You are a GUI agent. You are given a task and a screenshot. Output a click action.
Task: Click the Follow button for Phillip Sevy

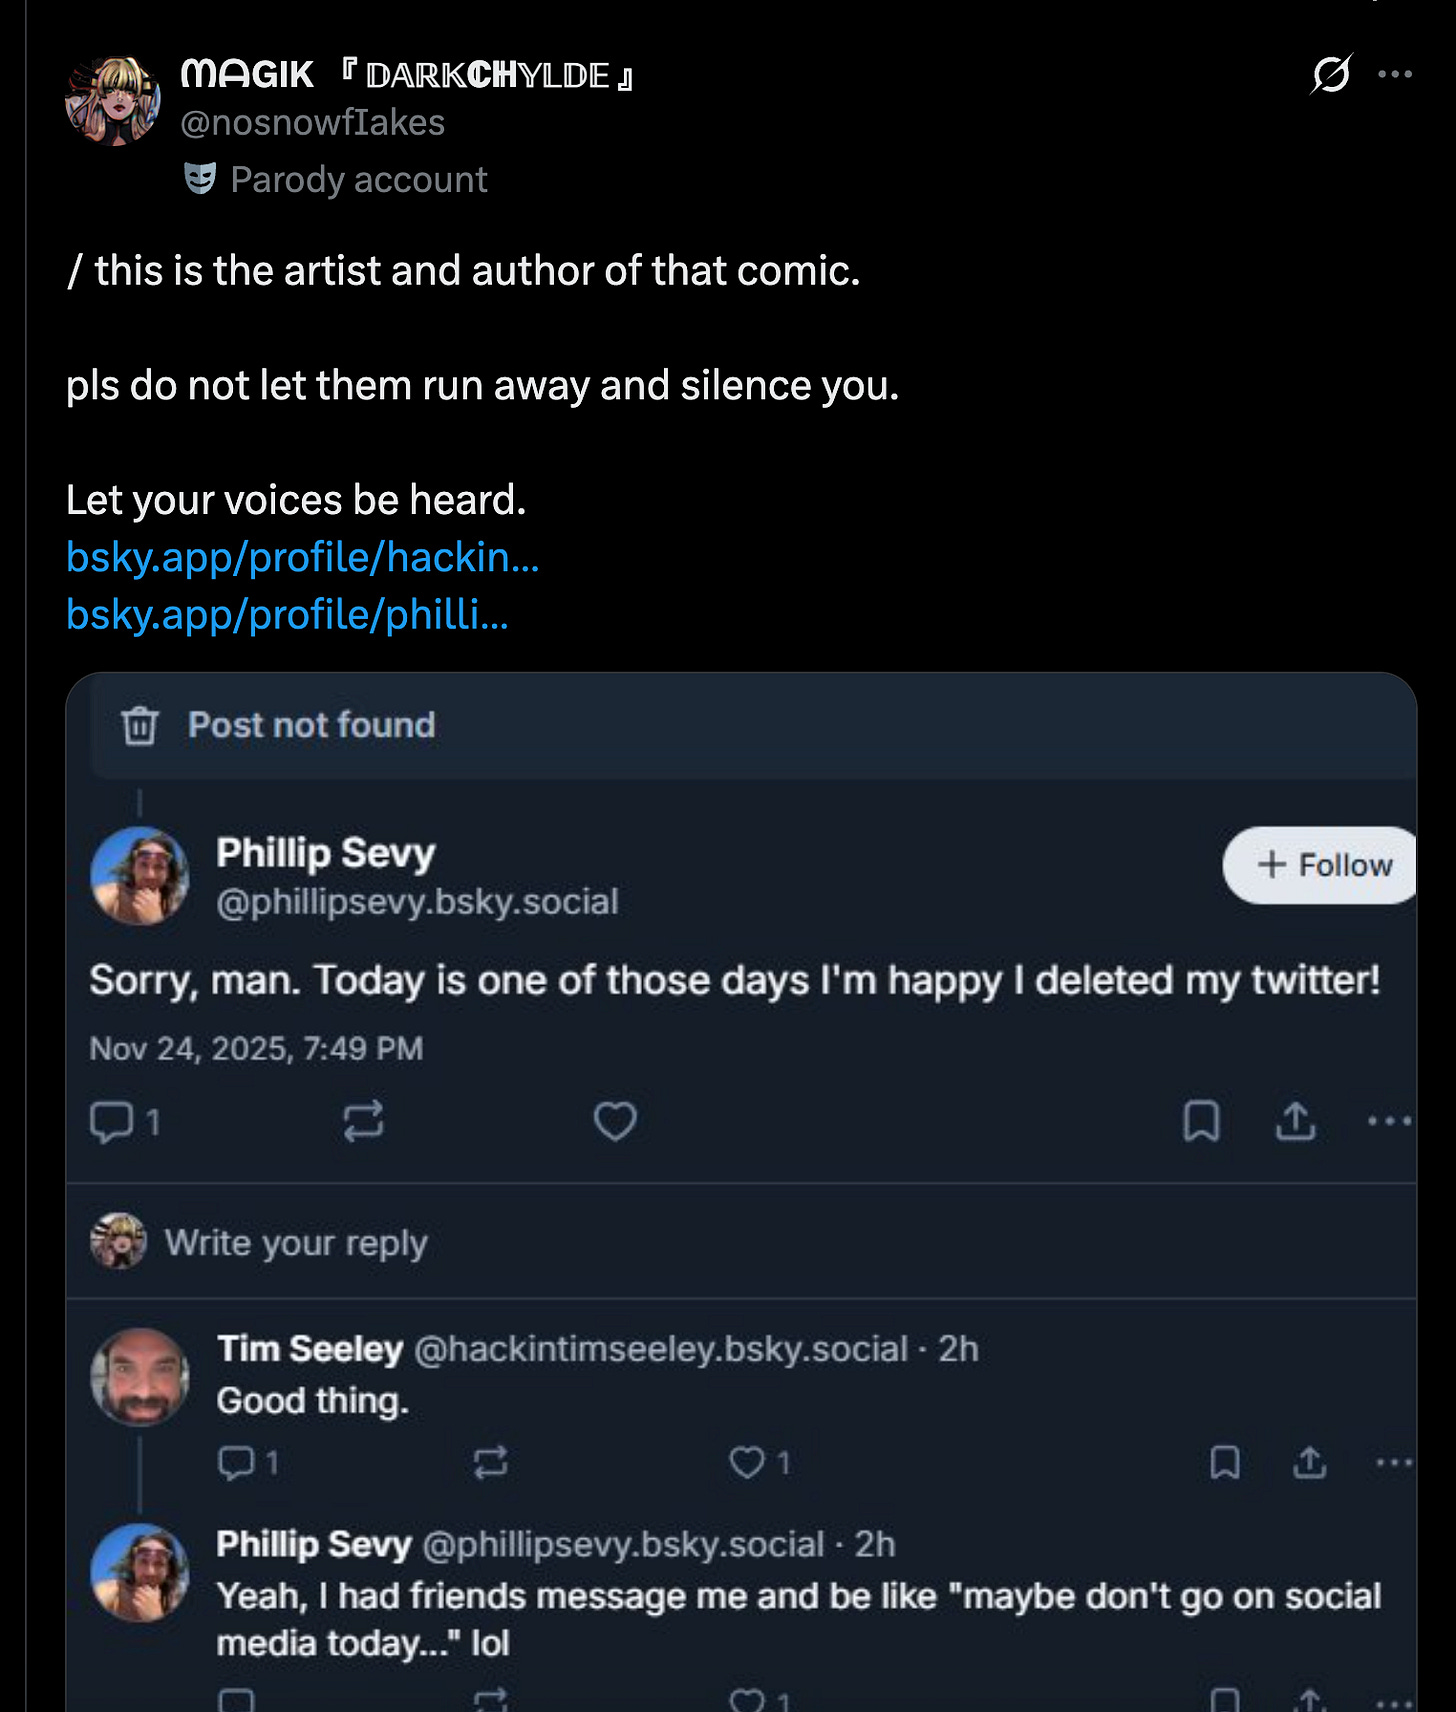(1322, 865)
